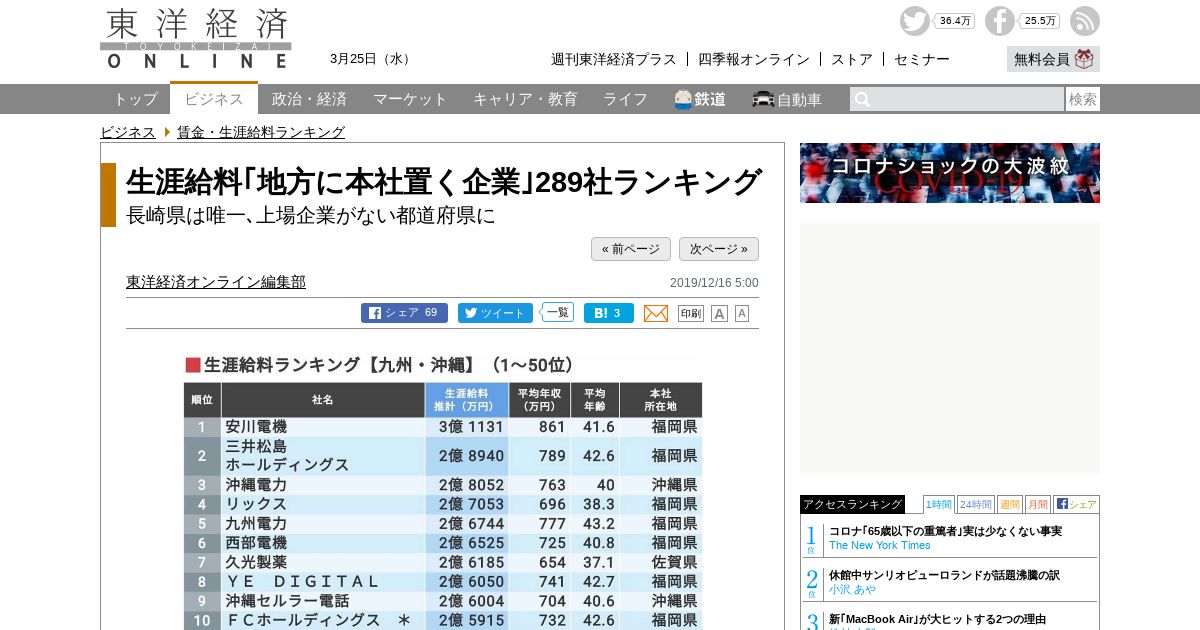Open 四季報オンライン link
Image resolution: width=1200 pixels, height=630 pixels.
754,59
